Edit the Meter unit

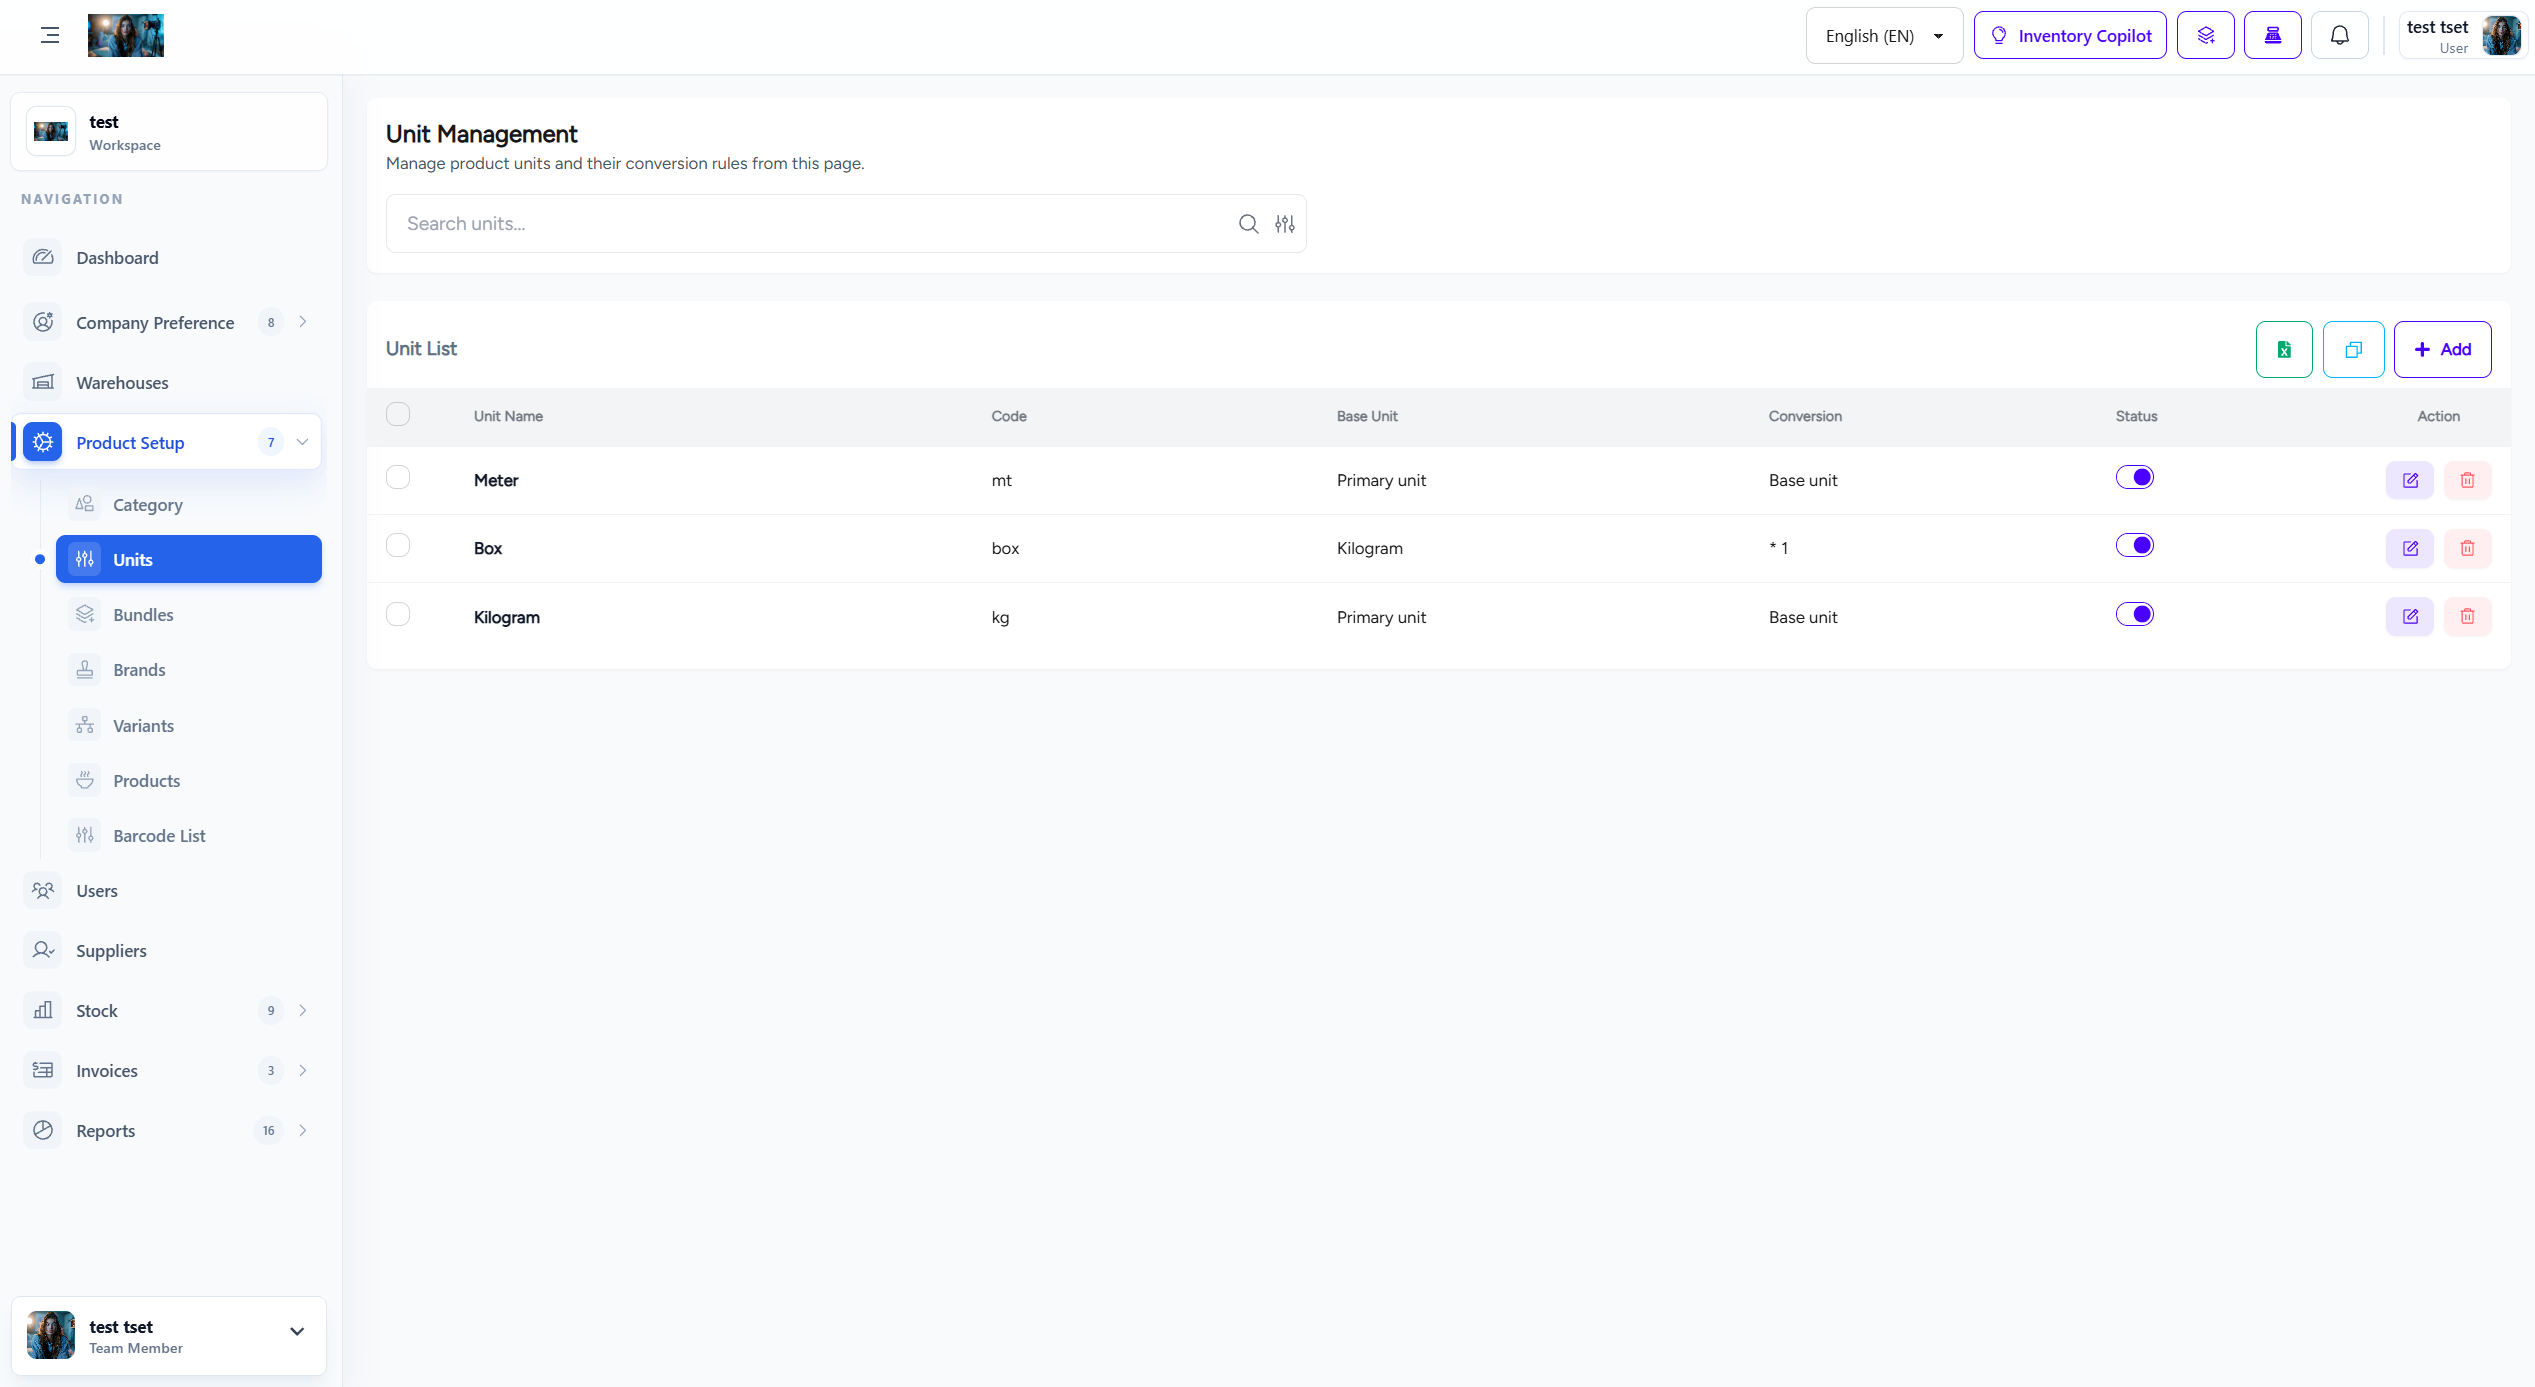(2410, 480)
